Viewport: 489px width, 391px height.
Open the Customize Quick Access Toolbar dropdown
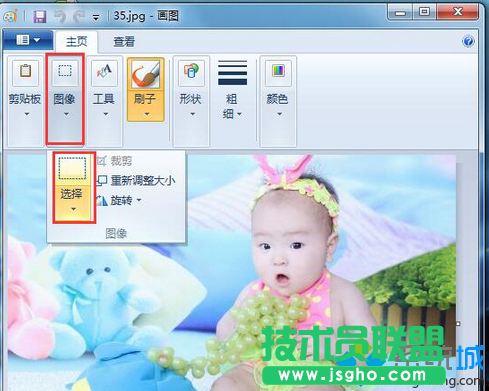coord(96,18)
